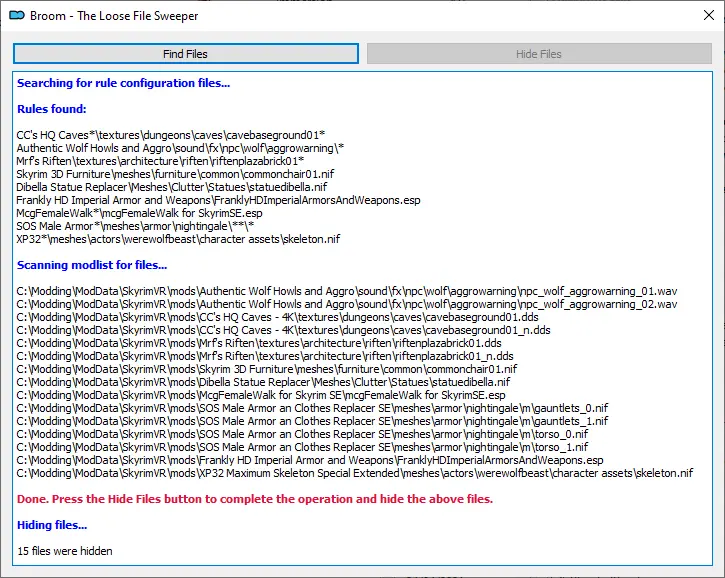Close the Broom window
This screenshot has height=578, width=725.
708,15
